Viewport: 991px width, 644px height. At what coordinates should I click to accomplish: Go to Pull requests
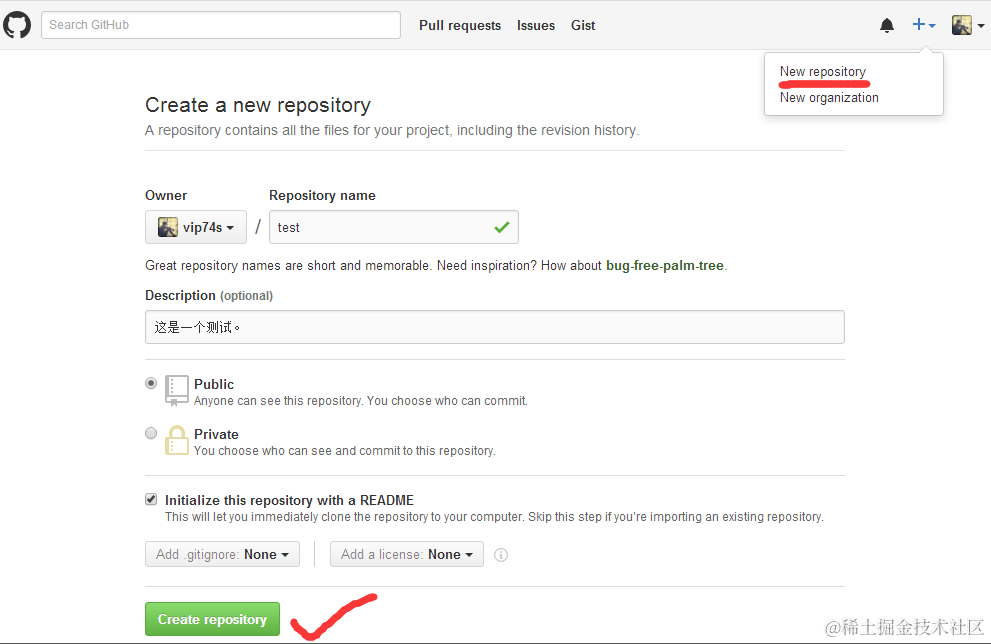click(x=460, y=25)
